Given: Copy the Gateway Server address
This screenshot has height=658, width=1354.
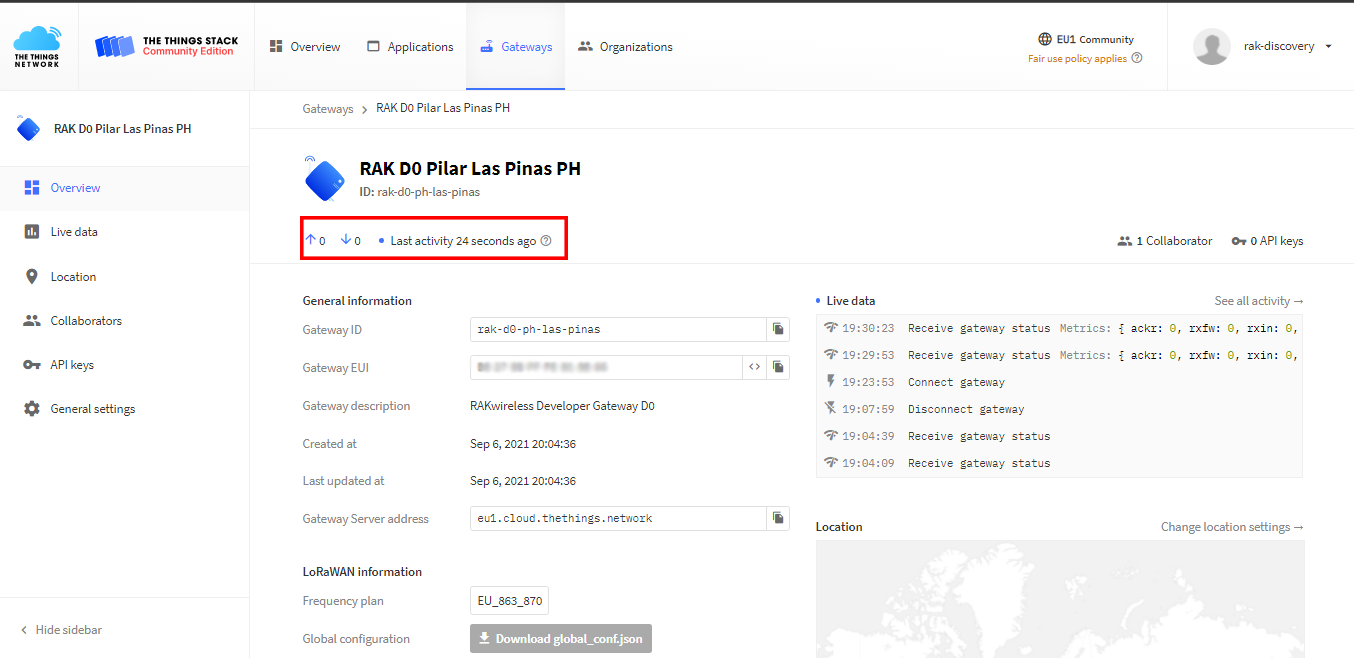Looking at the screenshot, I should click(778, 518).
